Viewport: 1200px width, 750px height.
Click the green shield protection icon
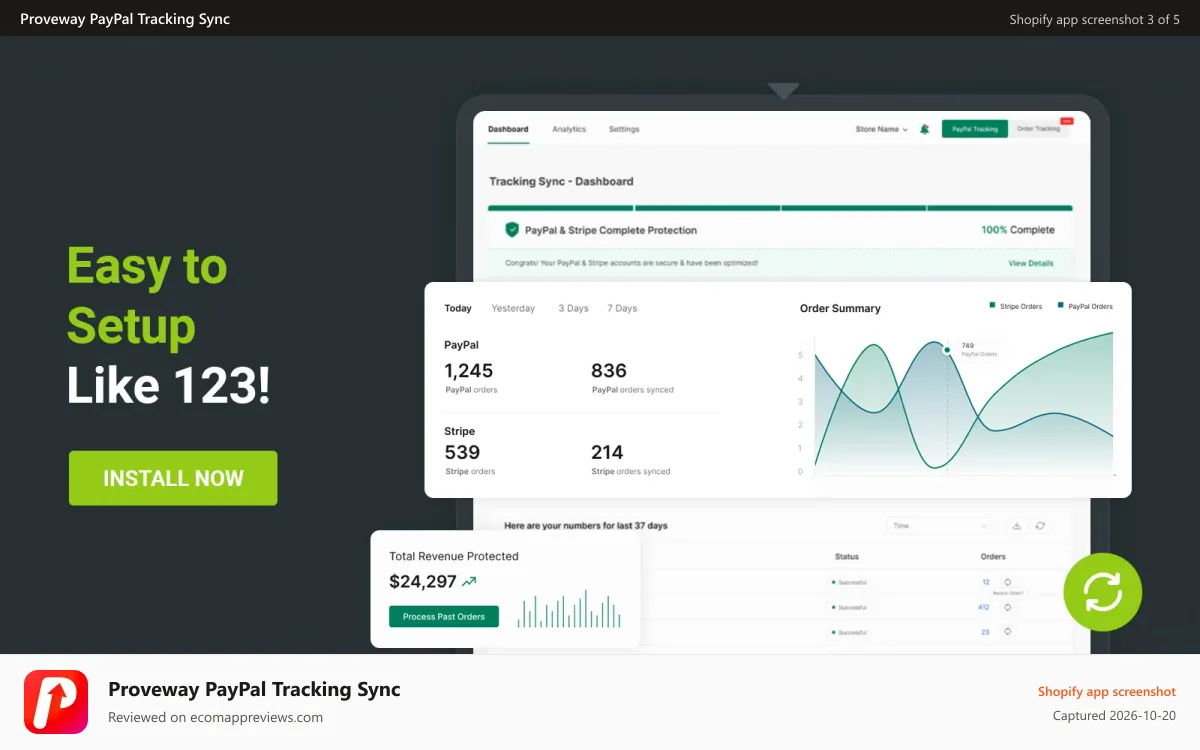click(512, 229)
